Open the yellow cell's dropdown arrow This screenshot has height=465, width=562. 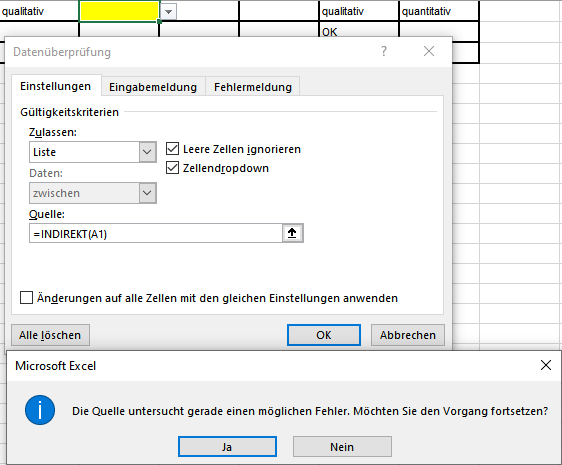(x=168, y=12)
